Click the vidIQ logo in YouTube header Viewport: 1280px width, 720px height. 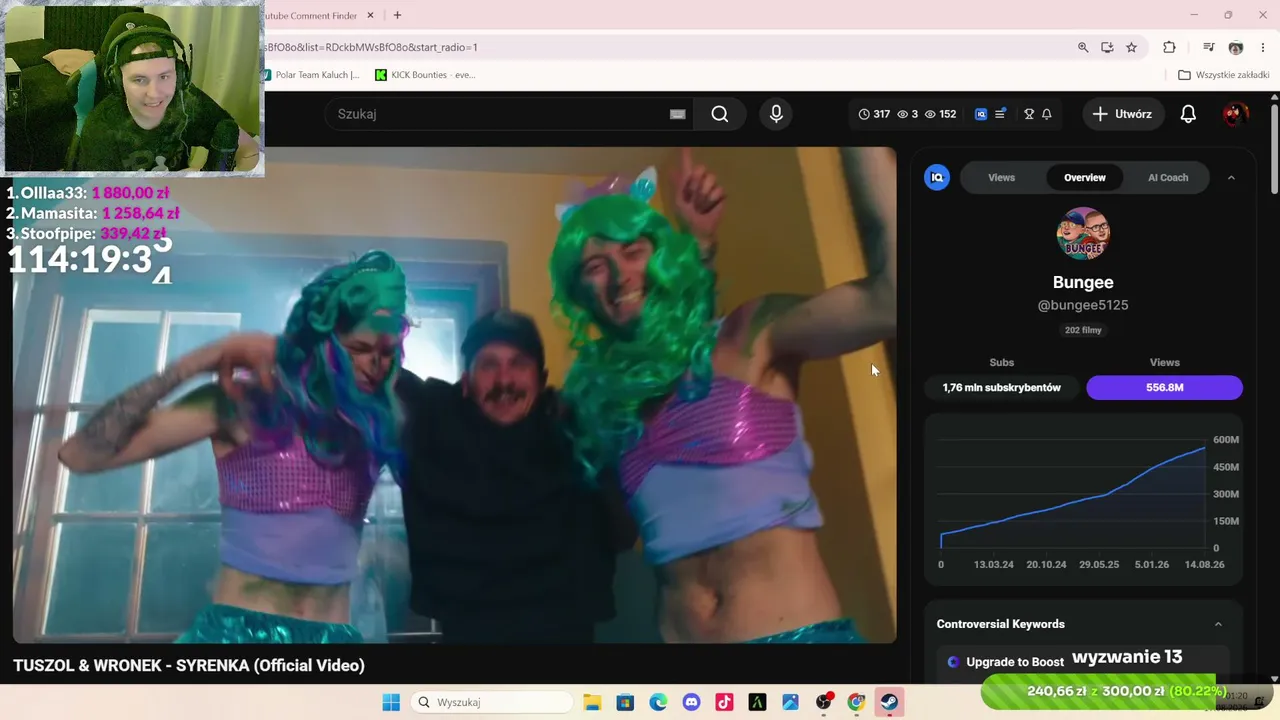(x=981, y=114)
